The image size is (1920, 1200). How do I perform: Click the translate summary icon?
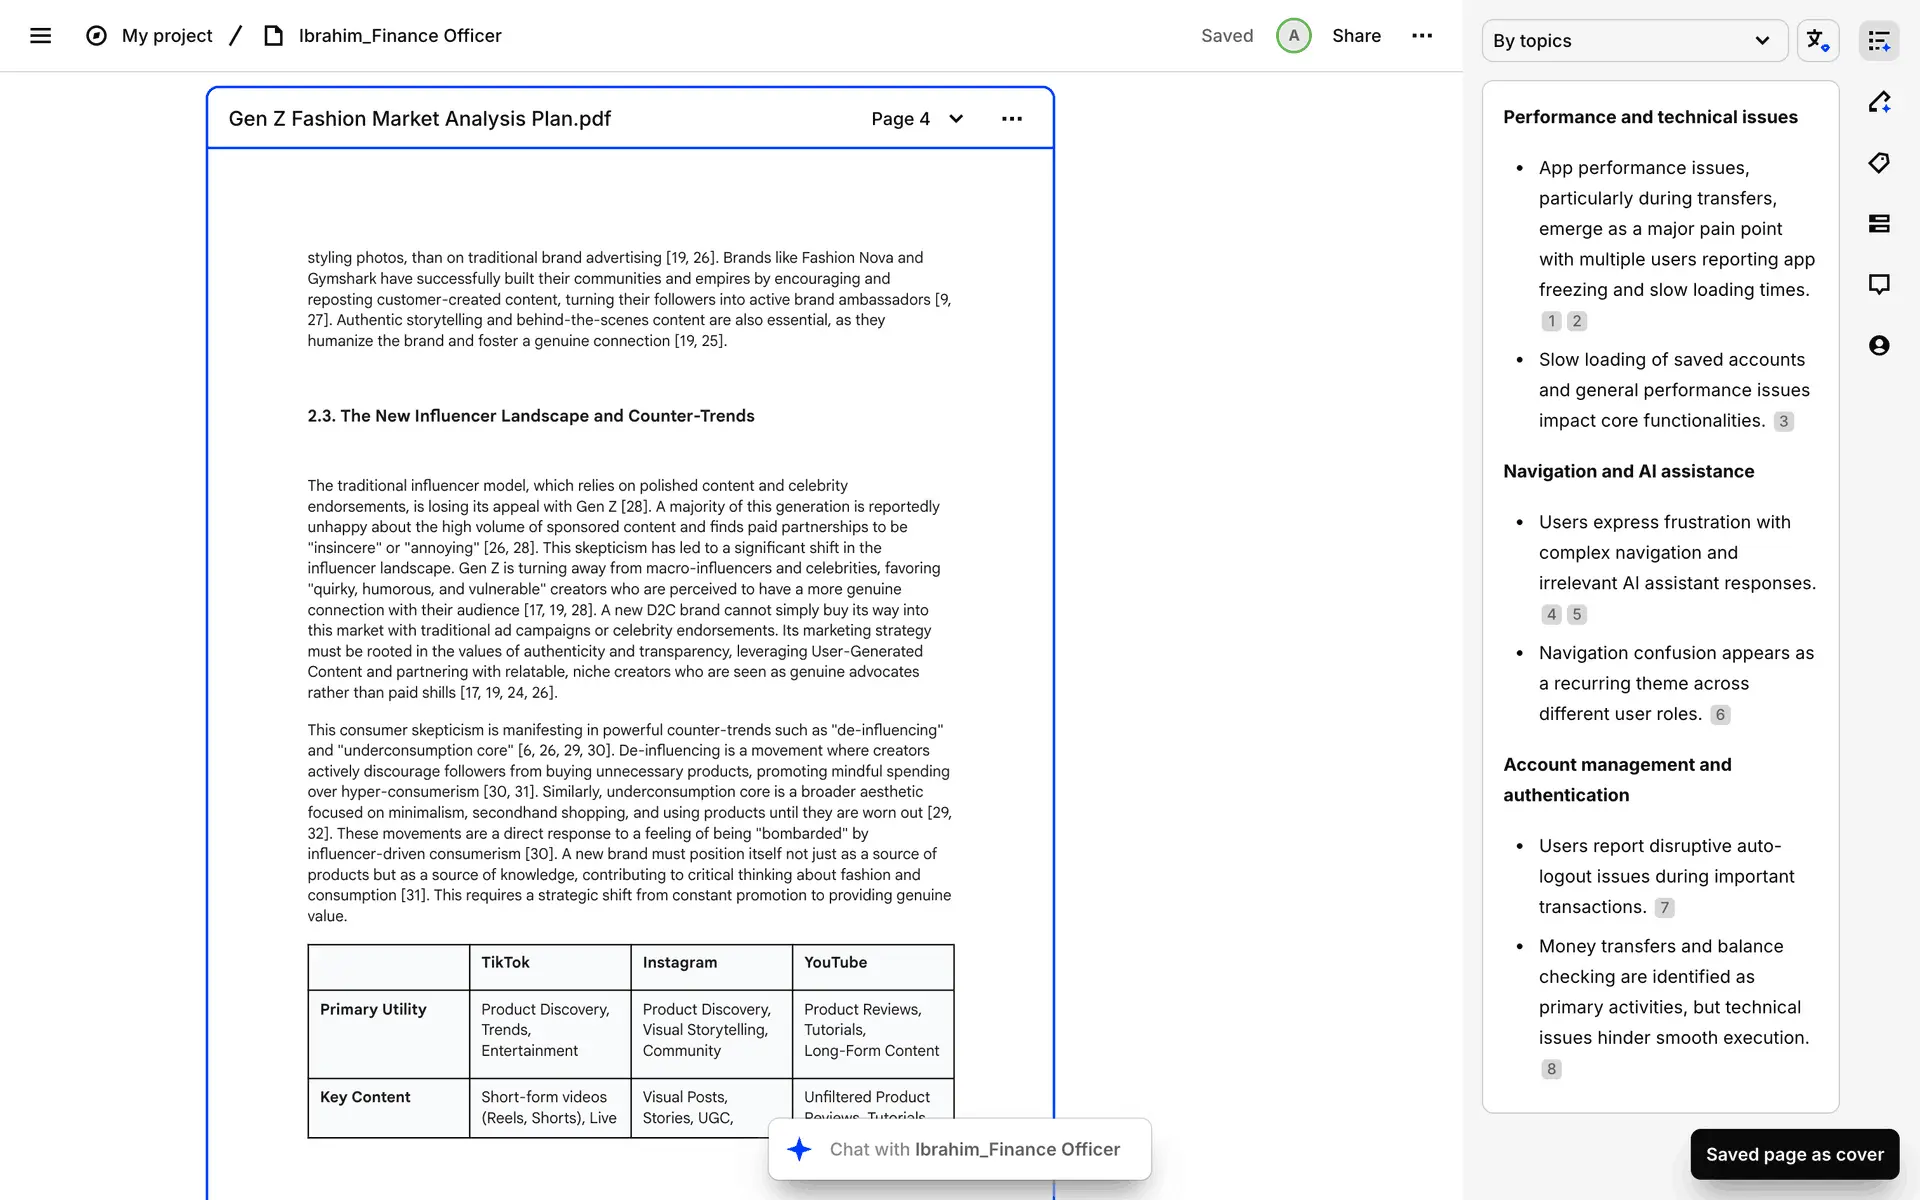[1817, 41]
